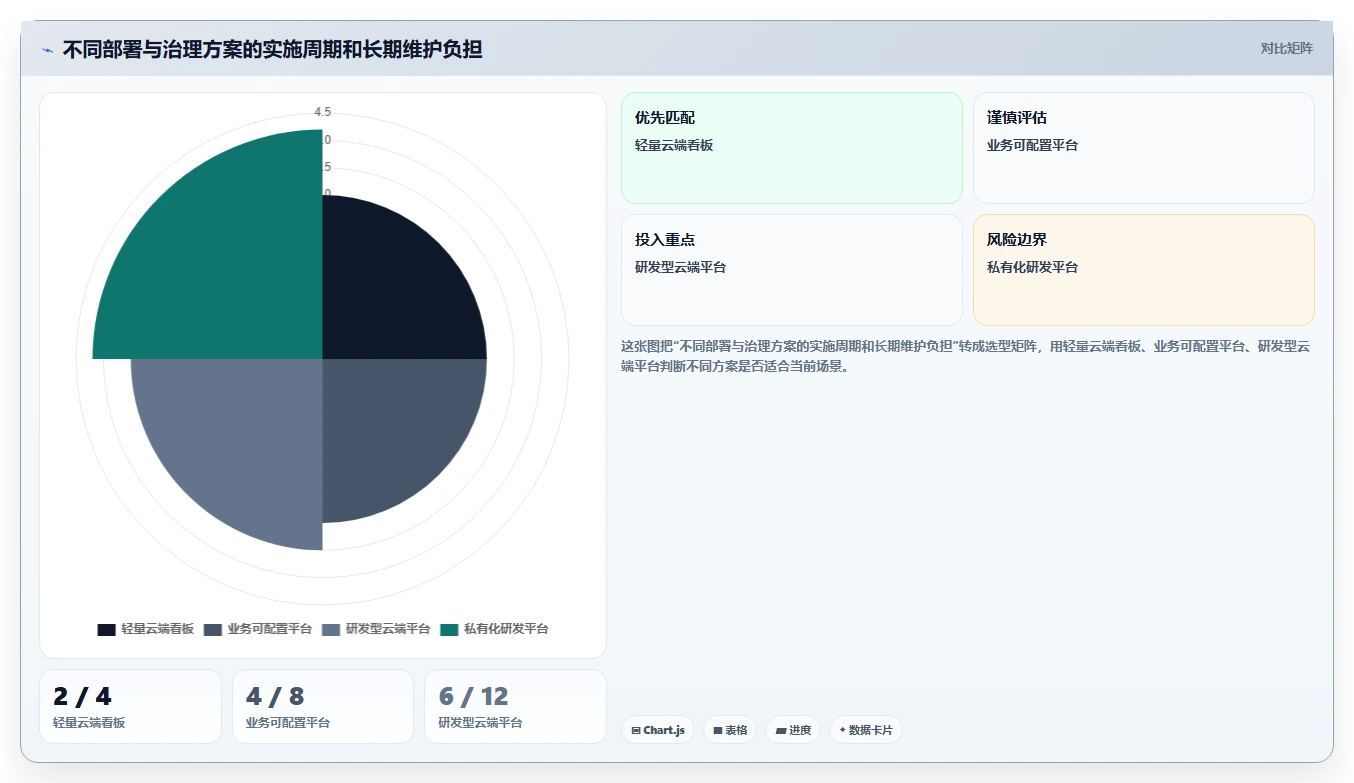Open the 优先匹配 matrix card
The image size is (1354, 783).
[x=792, y=148]
